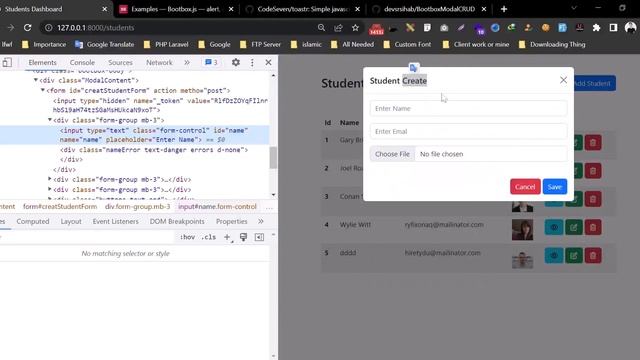Image resolution: width=640 pixels, height=360 pixels.
Task: Click the Elements panel vertical scrollbar
Action: click(x=273, y=158)
